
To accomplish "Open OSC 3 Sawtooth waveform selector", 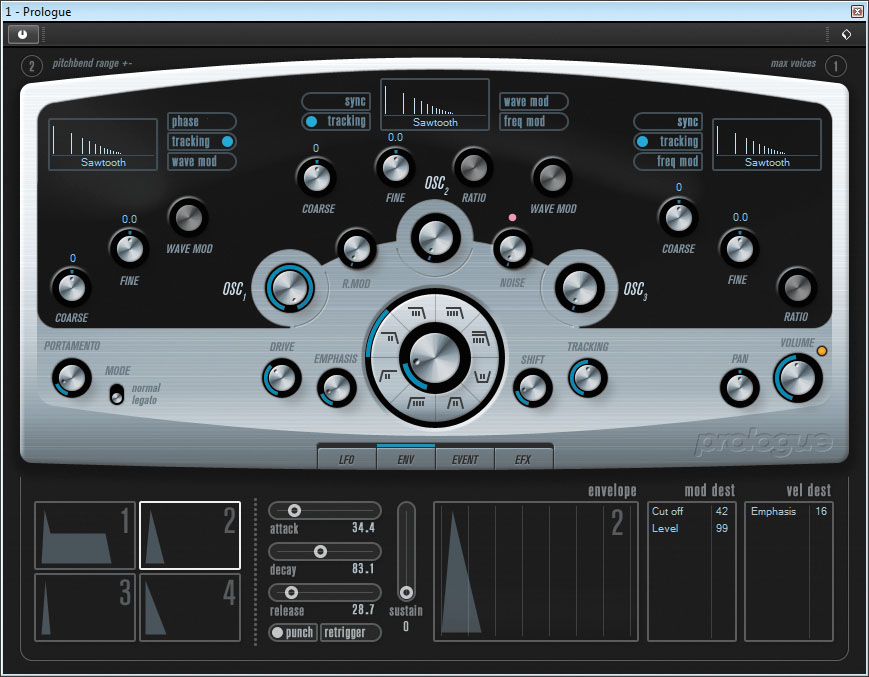I will click(x=766, y=144).
